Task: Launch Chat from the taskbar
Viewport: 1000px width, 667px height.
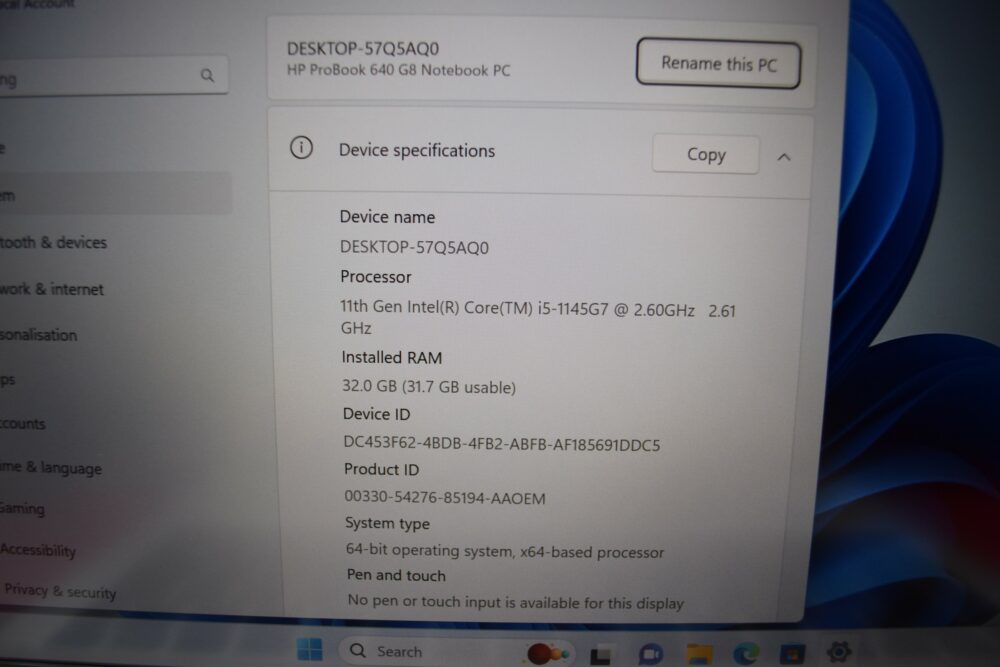Action: coord(650,654)
